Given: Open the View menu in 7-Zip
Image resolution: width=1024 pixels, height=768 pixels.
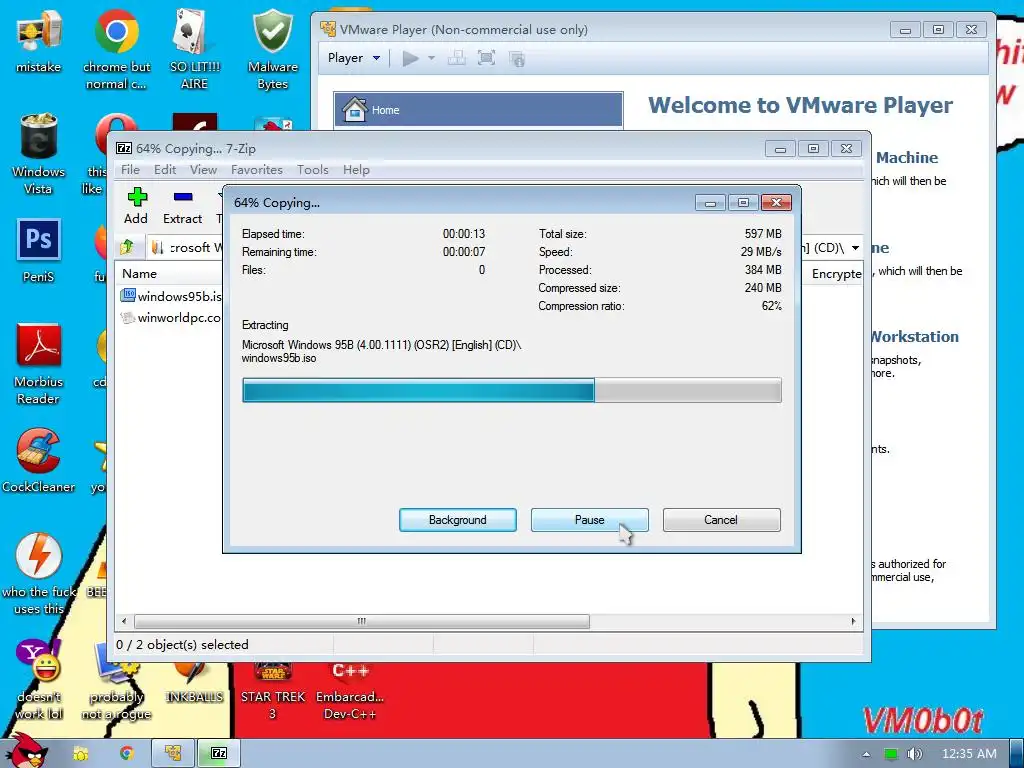Looking at the screenshot, I should click(x=203, y=170).
